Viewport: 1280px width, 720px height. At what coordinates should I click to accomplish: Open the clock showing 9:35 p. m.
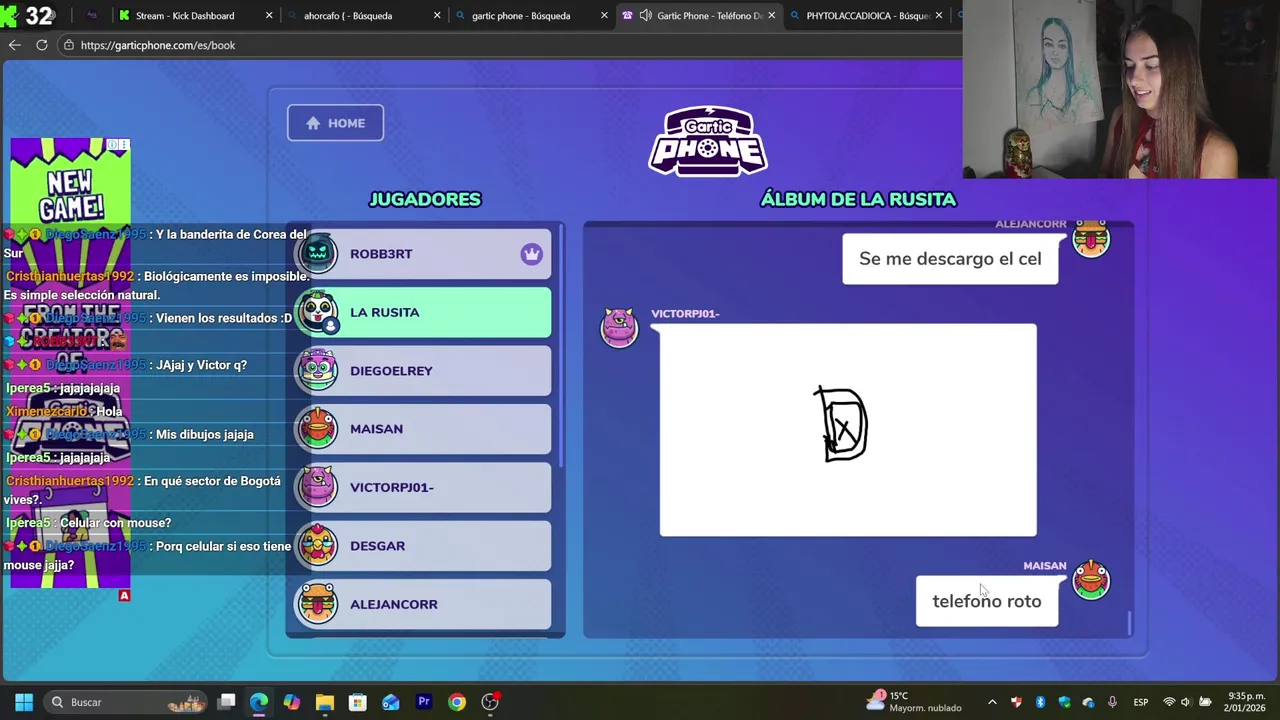tap(1247, 702)
